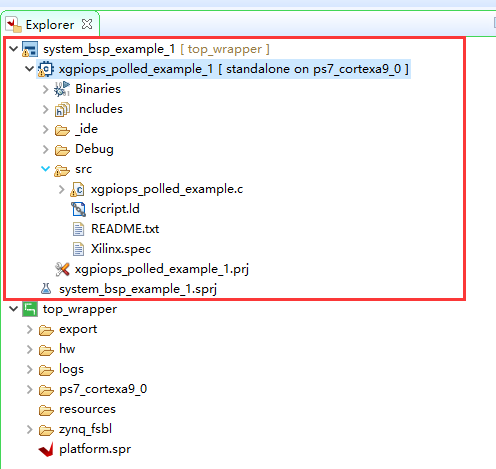
Task: Open README.txt in the src folder
Action: [125, 229]
